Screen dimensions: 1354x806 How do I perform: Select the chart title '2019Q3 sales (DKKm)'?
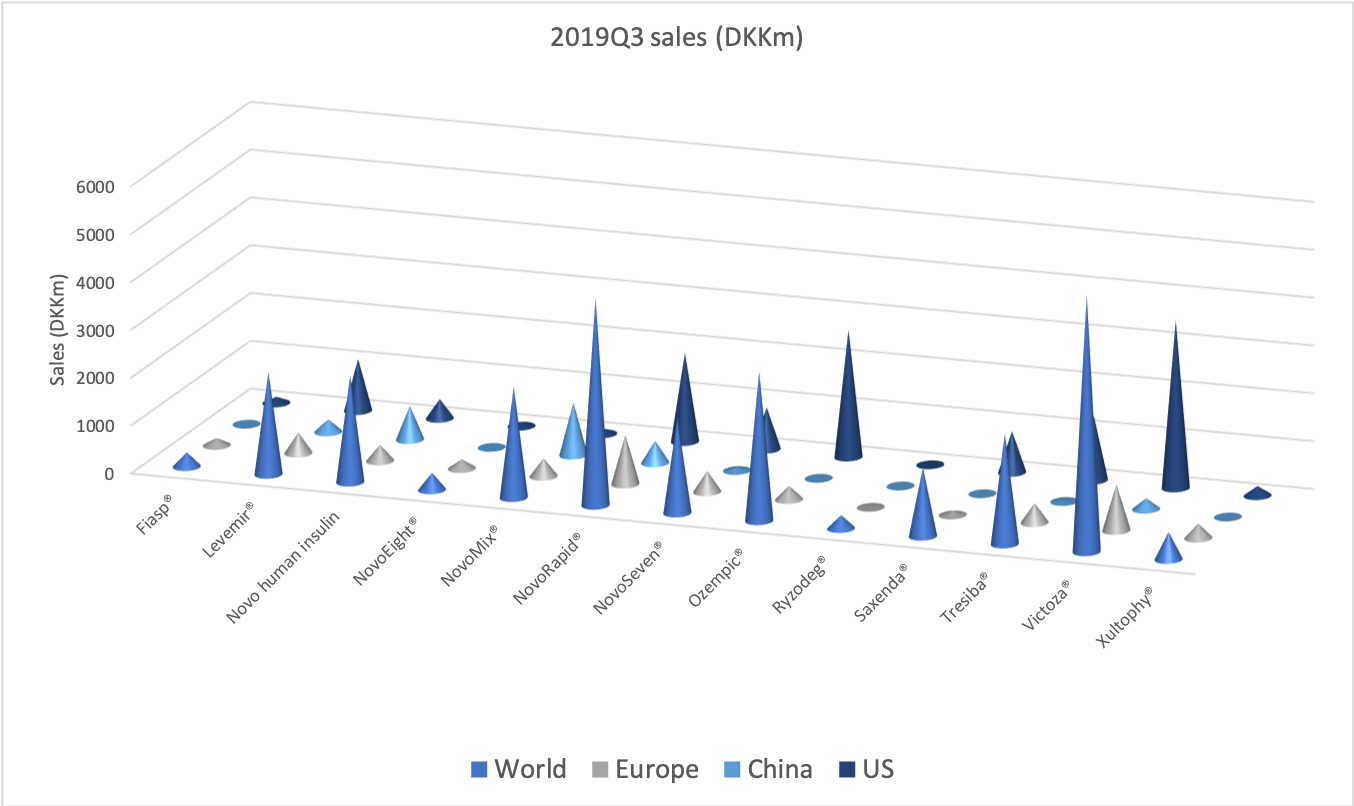[x=678, y=38]
